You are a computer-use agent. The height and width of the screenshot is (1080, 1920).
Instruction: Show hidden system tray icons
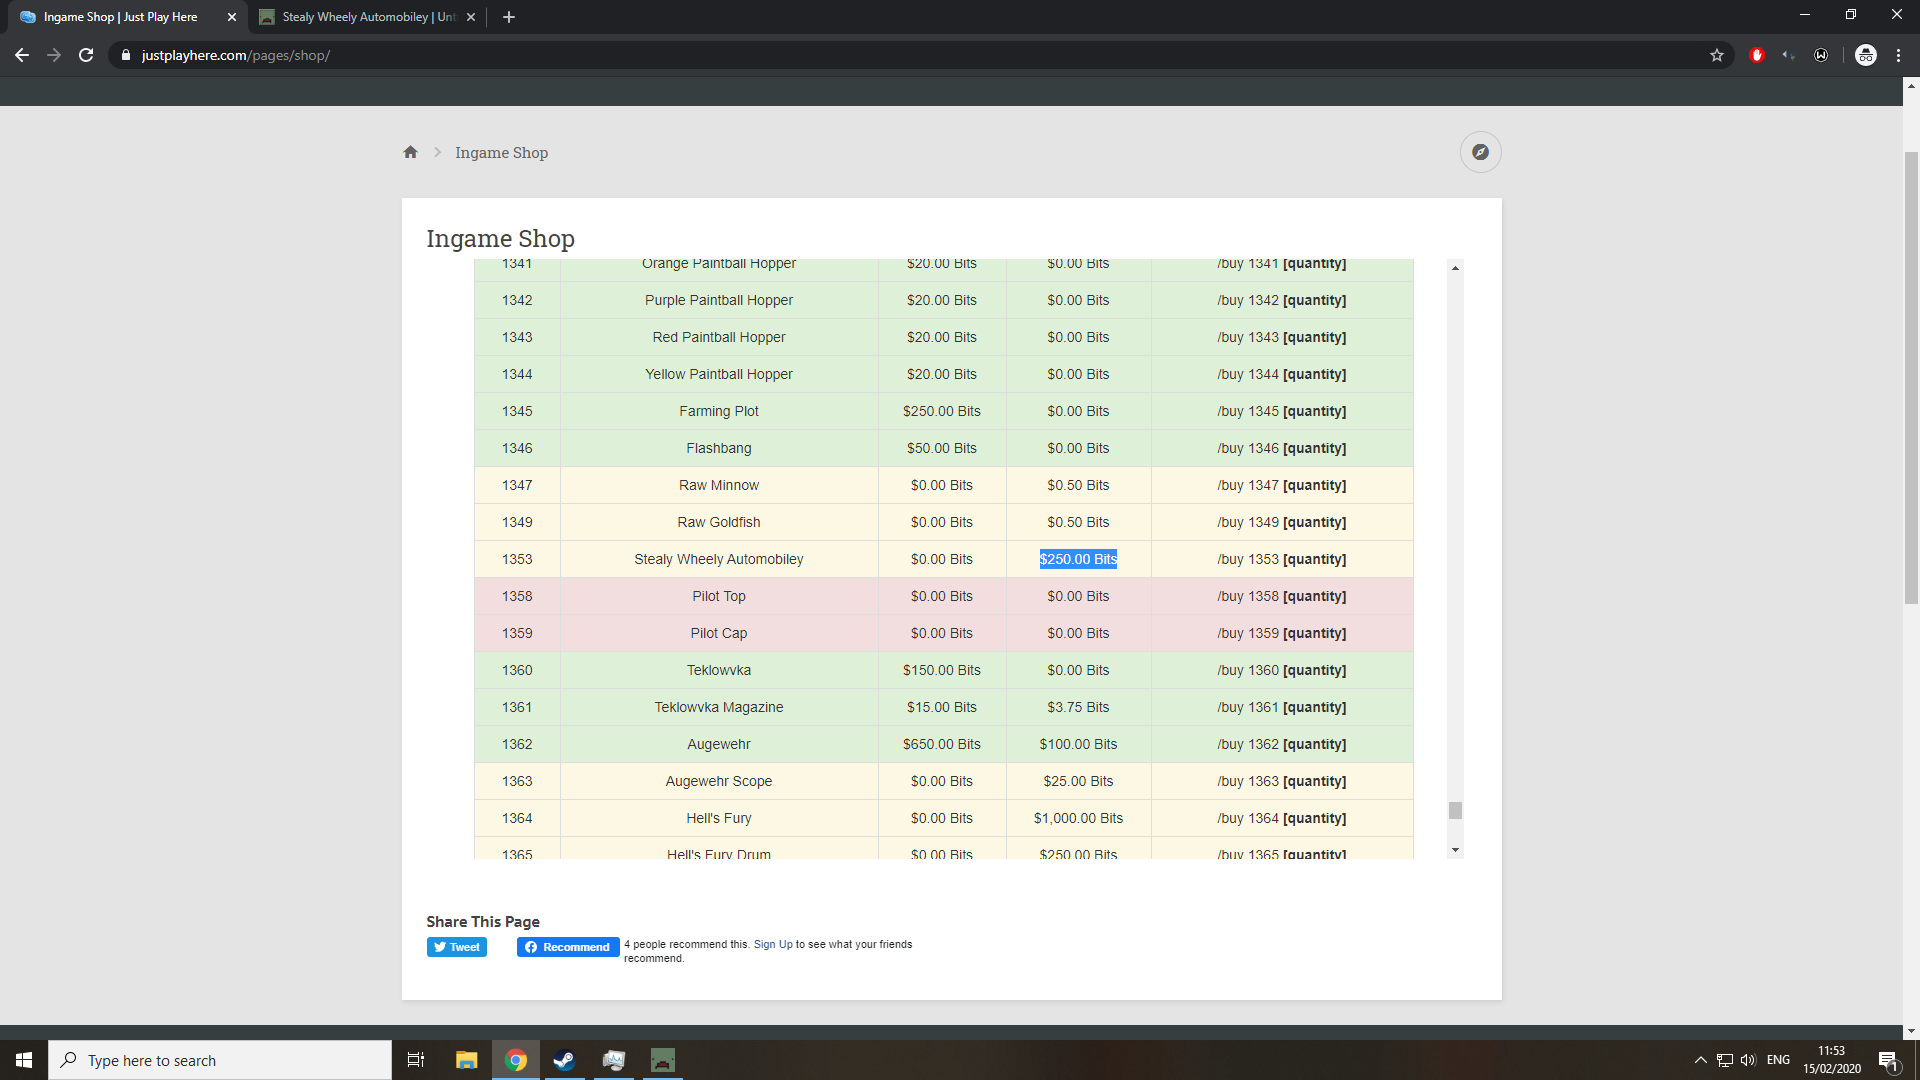(1700, 1060)
